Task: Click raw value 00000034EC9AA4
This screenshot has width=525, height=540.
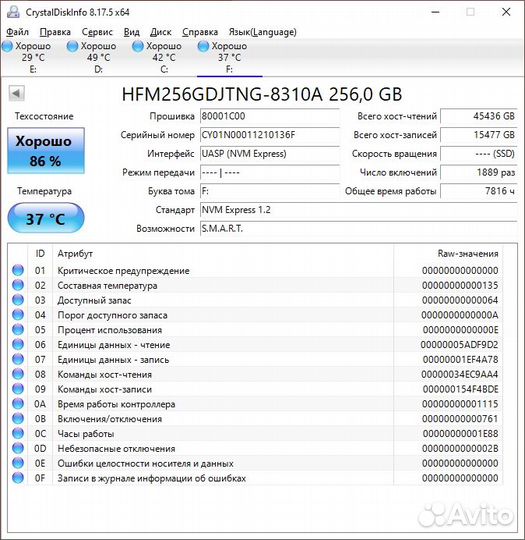Action: coord(459,374)
